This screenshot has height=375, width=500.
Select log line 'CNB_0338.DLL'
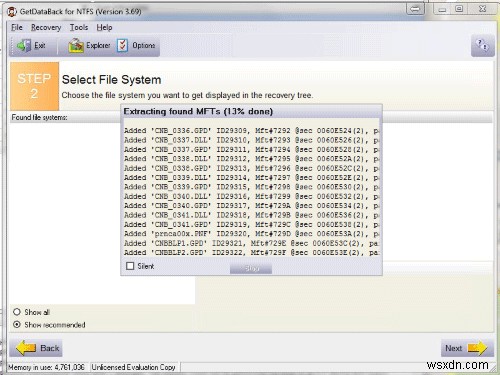coord(251,159)
